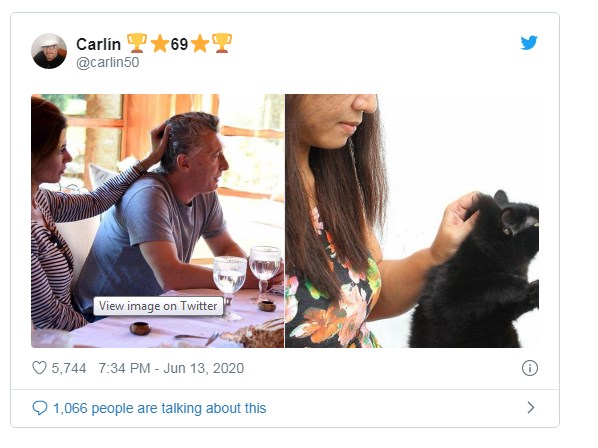Click the last trophy emoji in the name
Viewport: 598px width, 448px height.
(x=222, y=43)
